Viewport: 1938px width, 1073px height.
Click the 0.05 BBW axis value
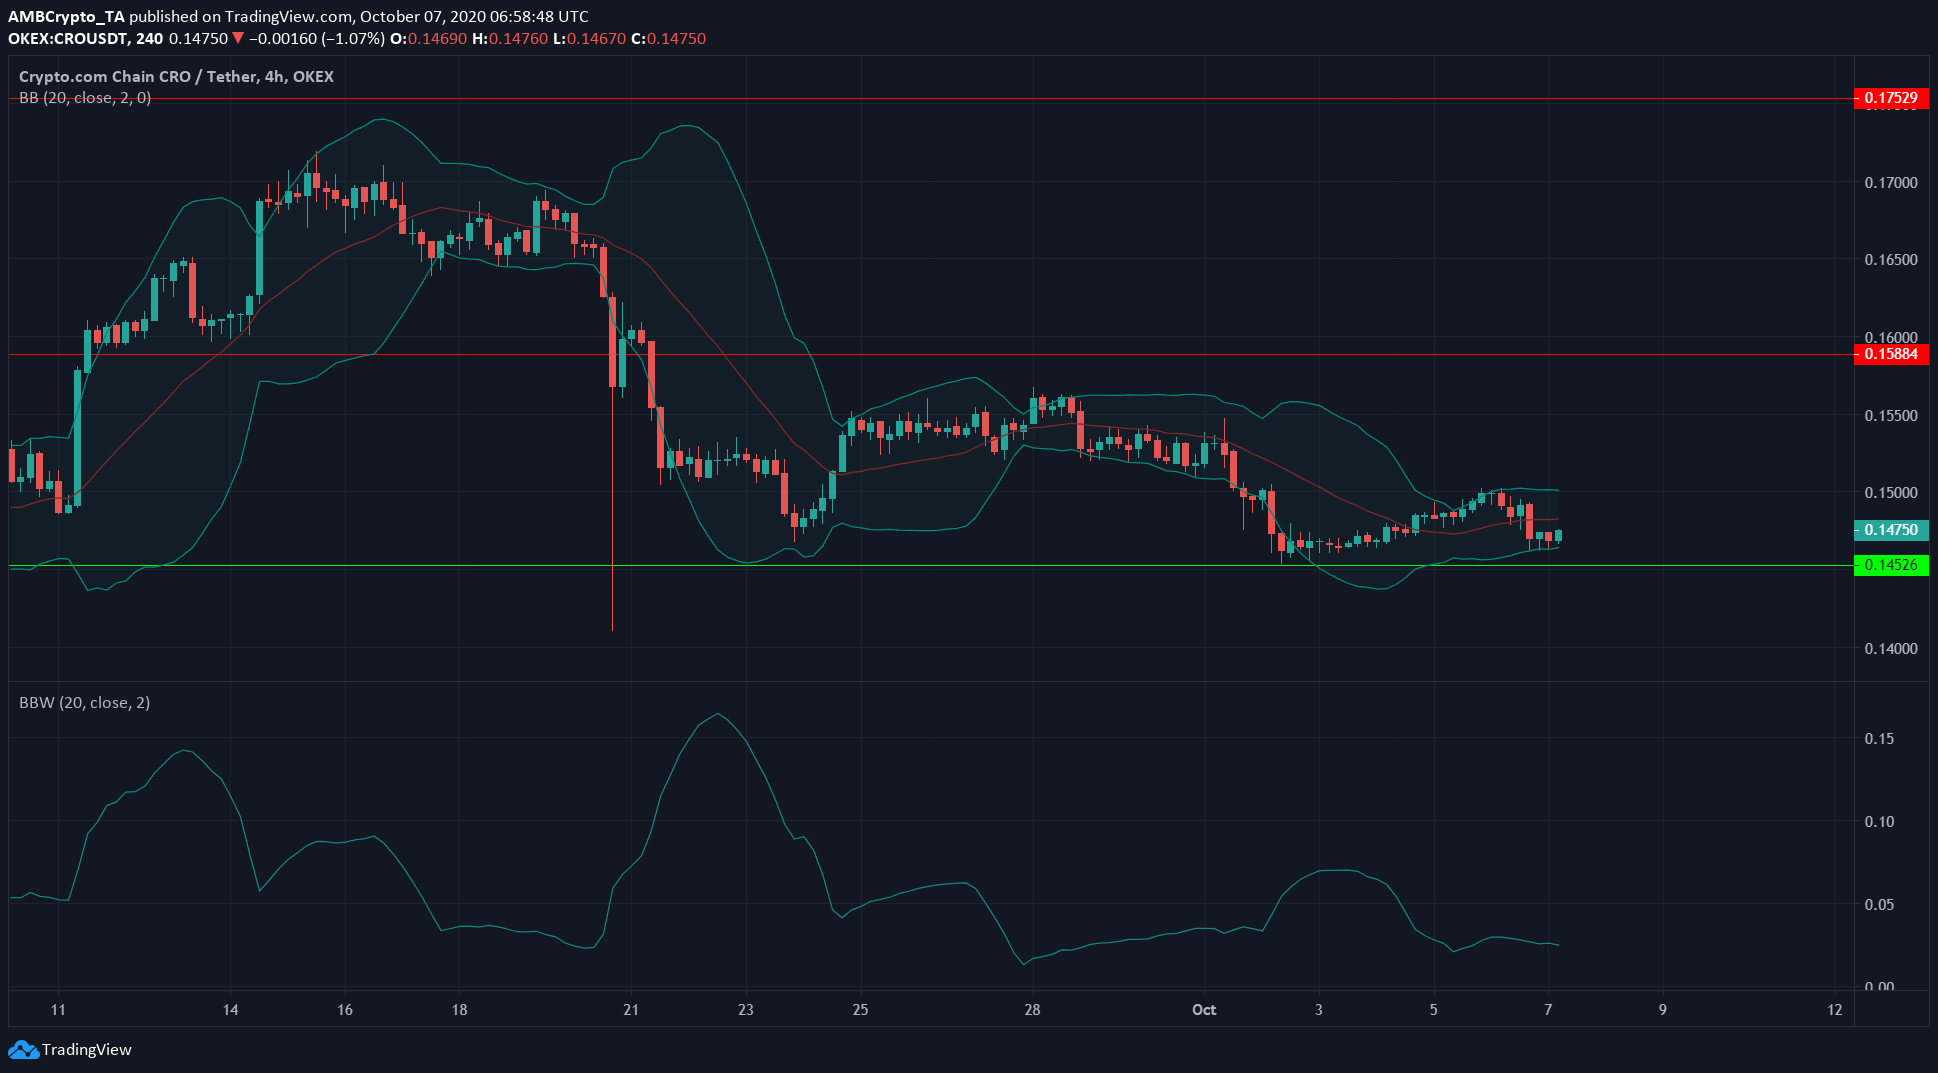click(1879, 905)
